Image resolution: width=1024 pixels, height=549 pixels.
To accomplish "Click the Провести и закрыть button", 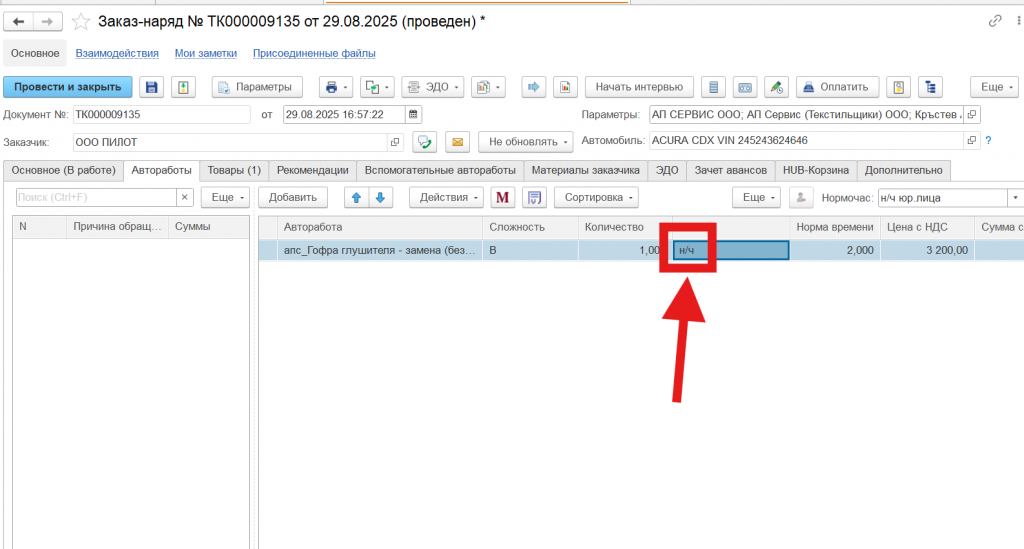I will click(x=68, y=87).
